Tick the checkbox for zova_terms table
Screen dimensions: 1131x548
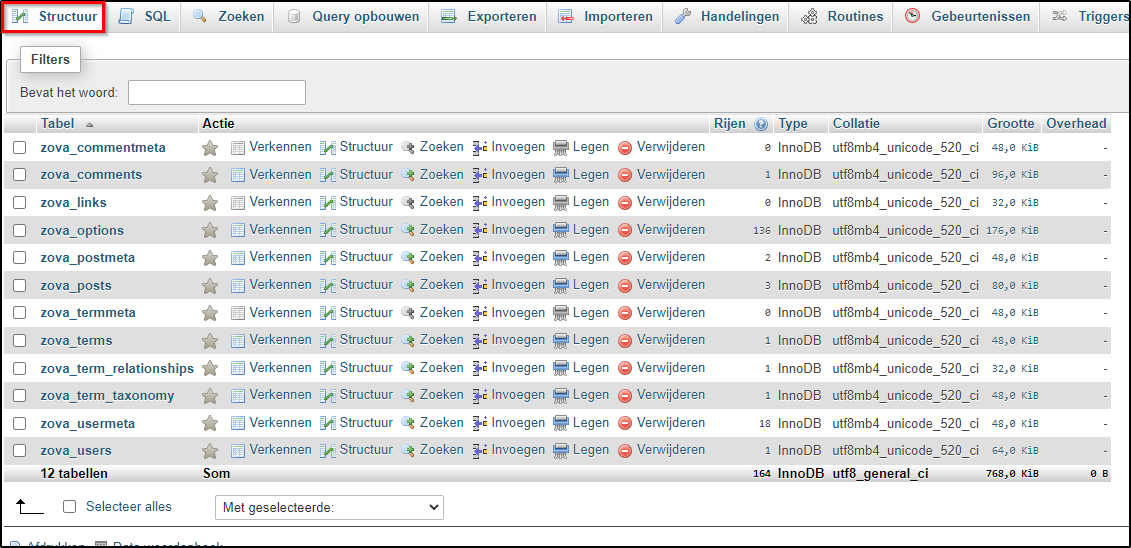(x=19, y=341)
